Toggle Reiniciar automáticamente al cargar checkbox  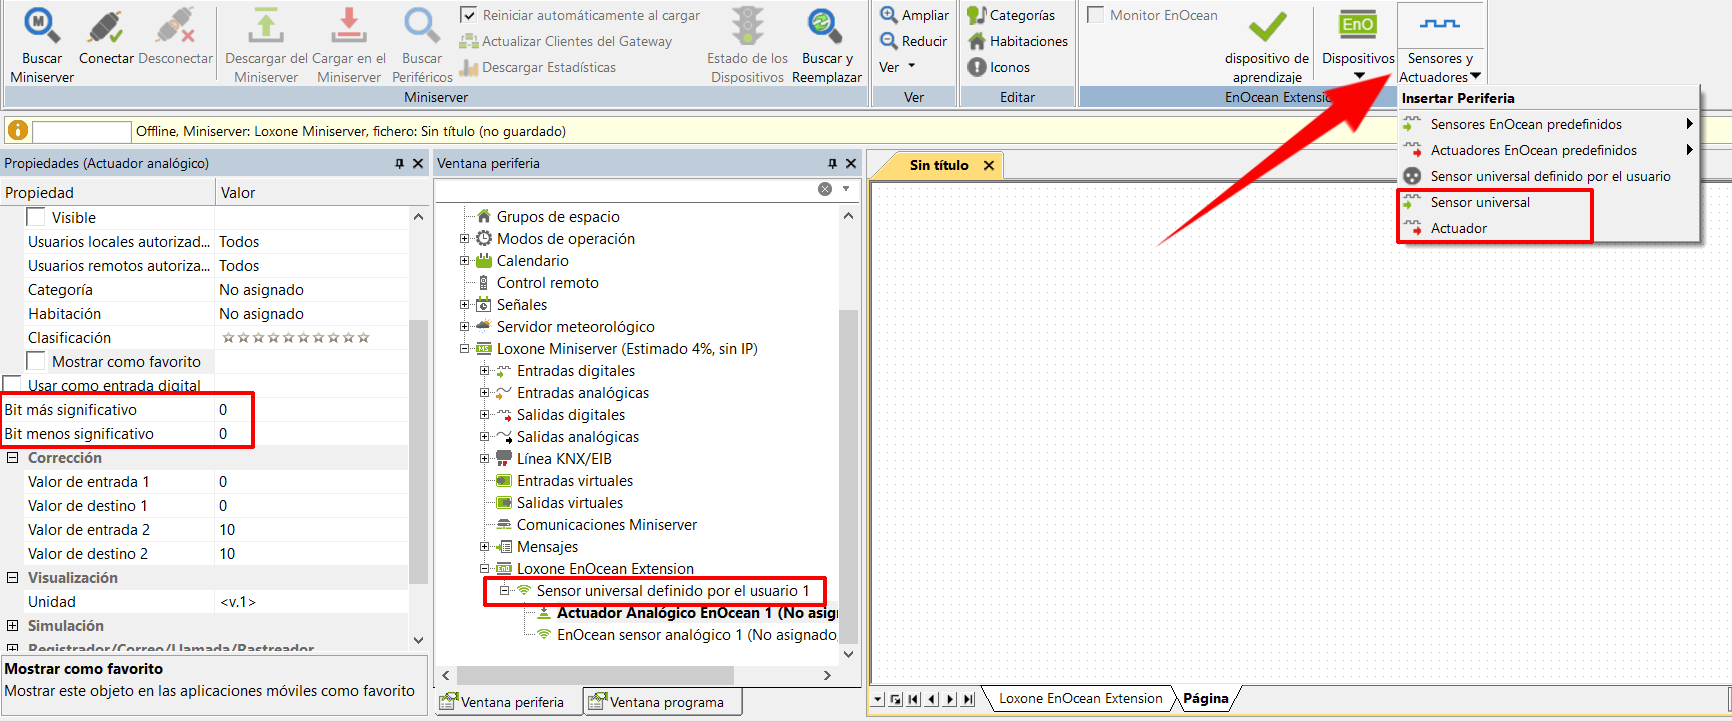point(468,15)
